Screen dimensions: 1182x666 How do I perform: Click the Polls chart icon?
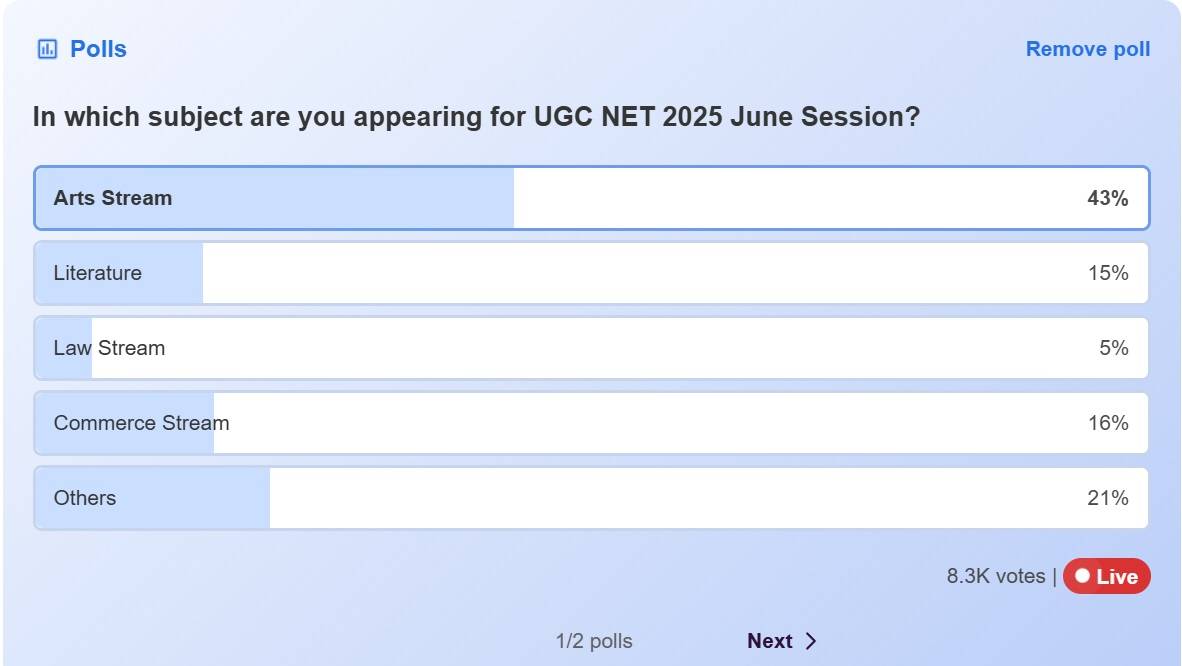(46, 49)
